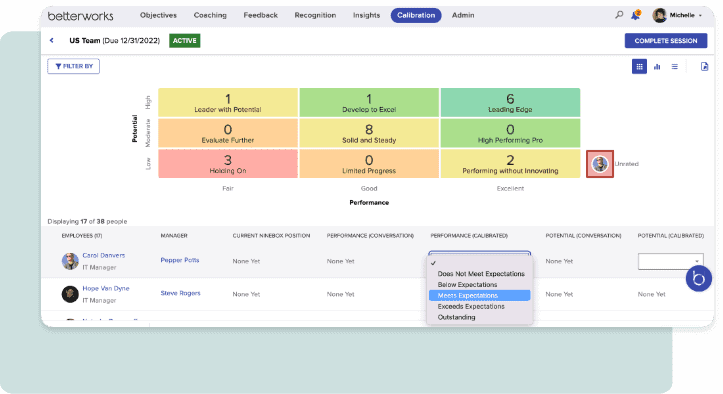The image size is (723, 394).
Task: Open the Admin tab
Action: pos(463,15)
